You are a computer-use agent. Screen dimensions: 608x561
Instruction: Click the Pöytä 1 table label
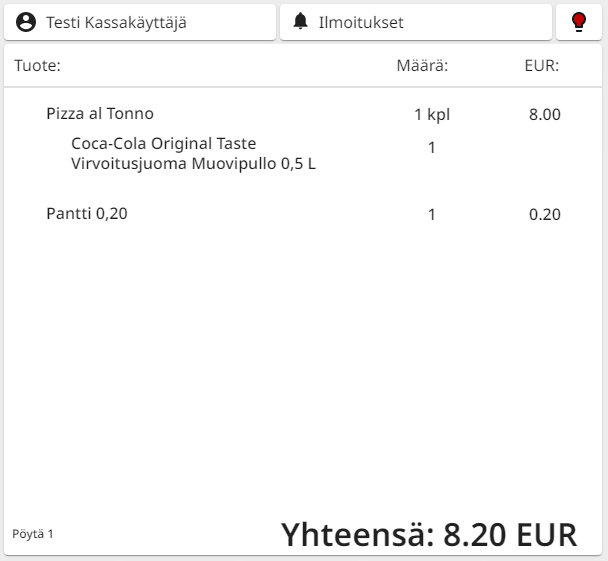(33, 534)
